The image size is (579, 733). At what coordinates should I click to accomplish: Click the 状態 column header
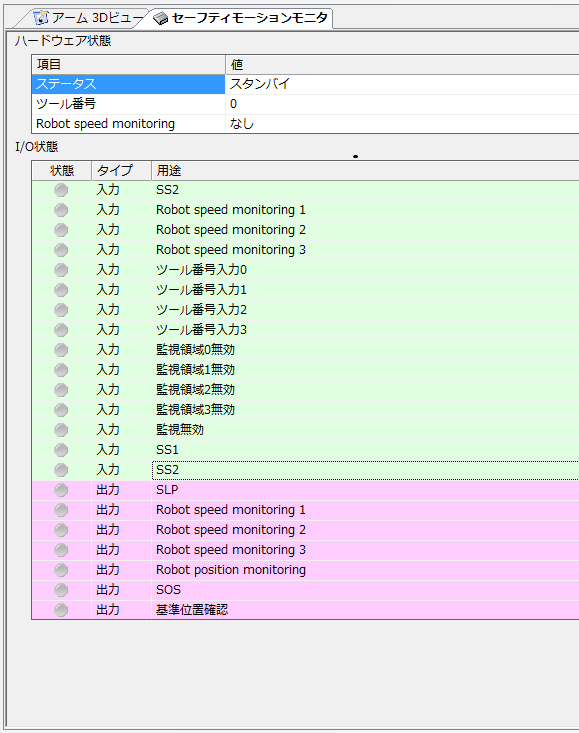[x=62, y=171]
